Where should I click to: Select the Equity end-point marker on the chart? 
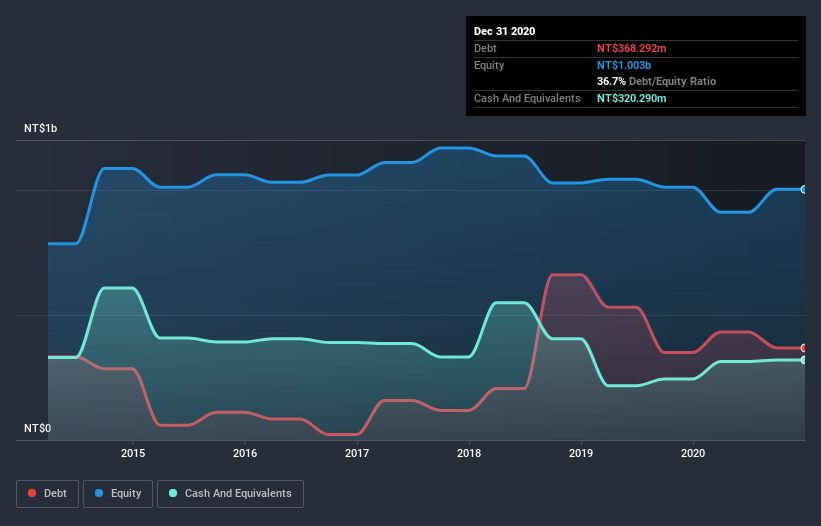click(804, 189)
